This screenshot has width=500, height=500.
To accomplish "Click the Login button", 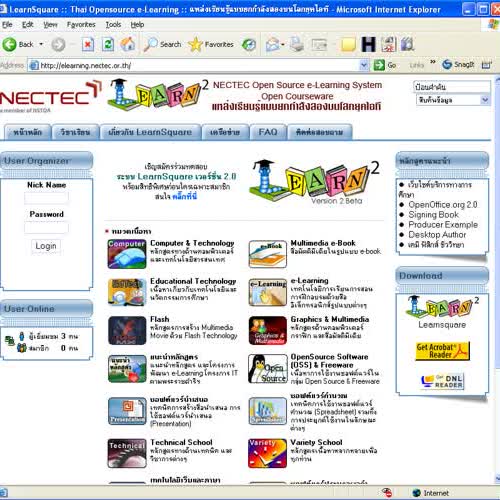I will coord(46,246).
